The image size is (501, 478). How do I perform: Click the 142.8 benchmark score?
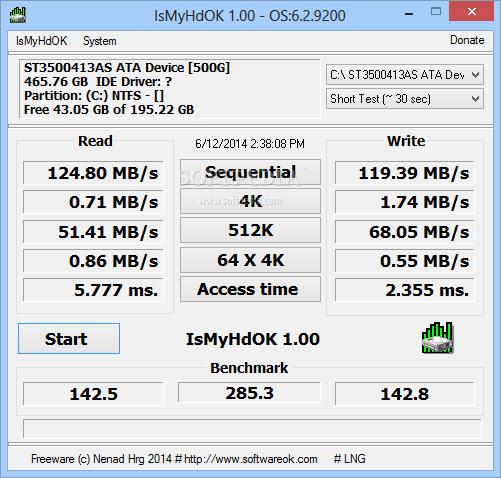click(405, 394)
